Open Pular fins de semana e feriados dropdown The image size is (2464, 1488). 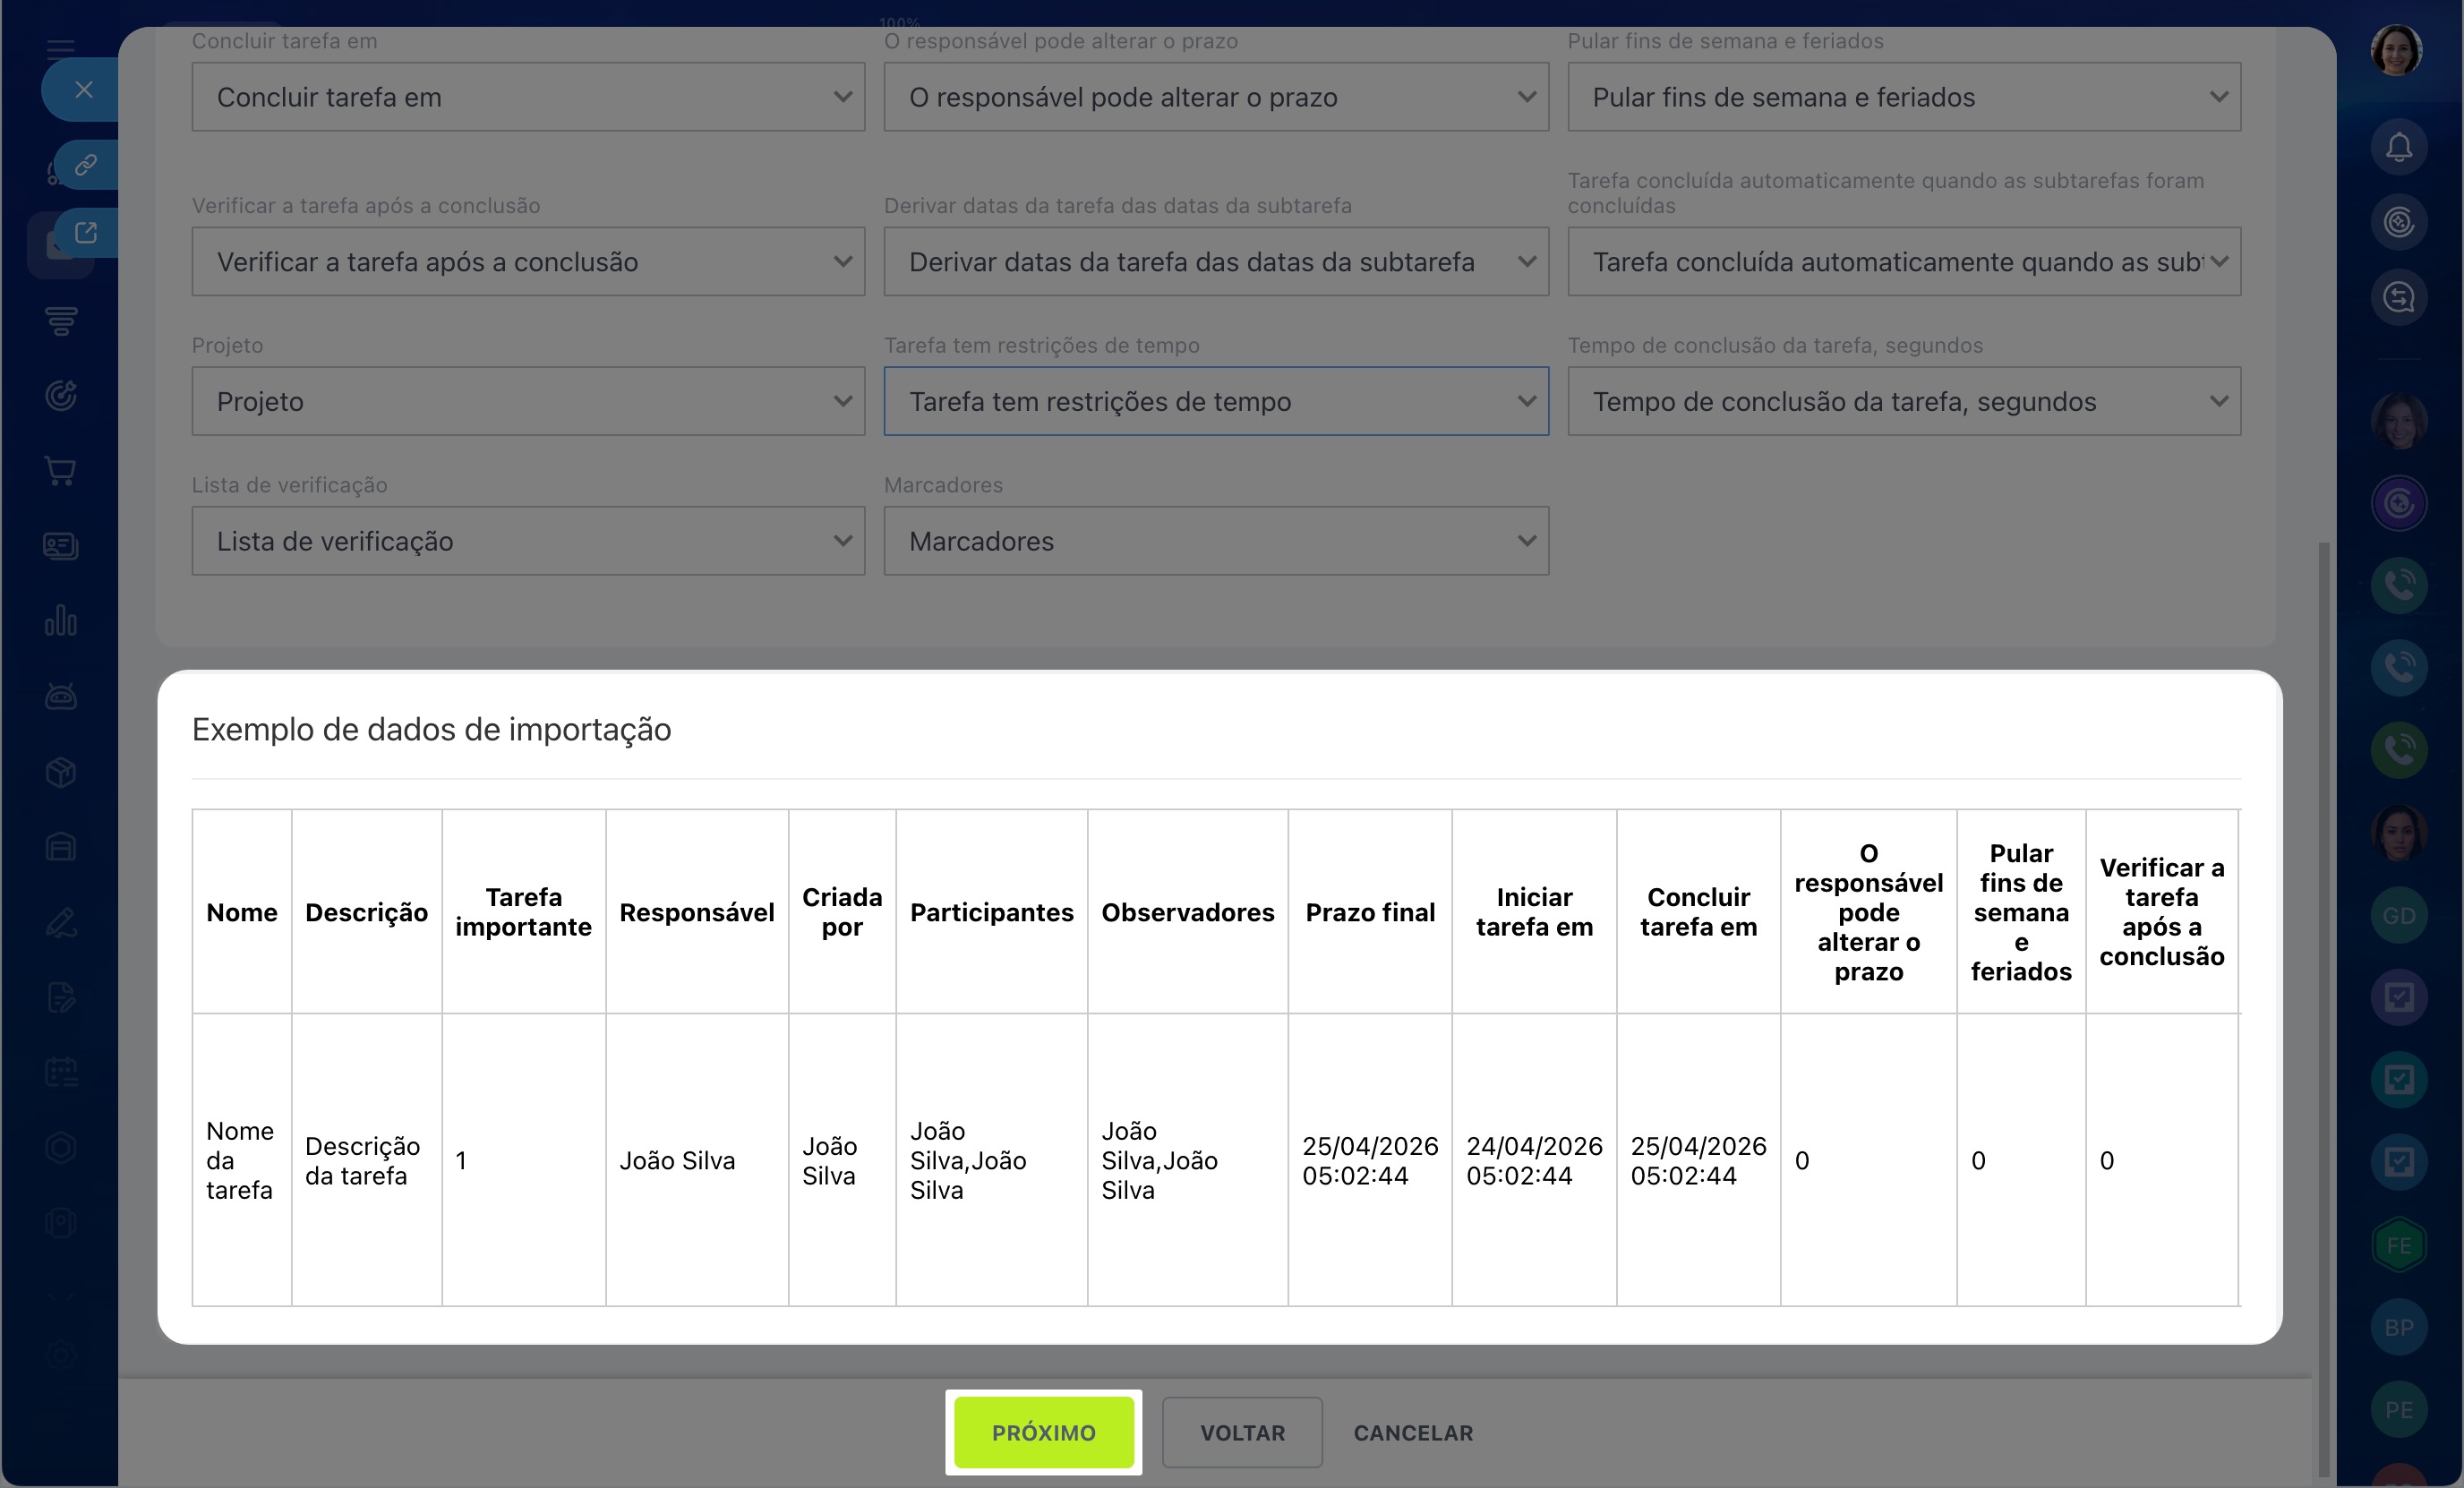1903,97
